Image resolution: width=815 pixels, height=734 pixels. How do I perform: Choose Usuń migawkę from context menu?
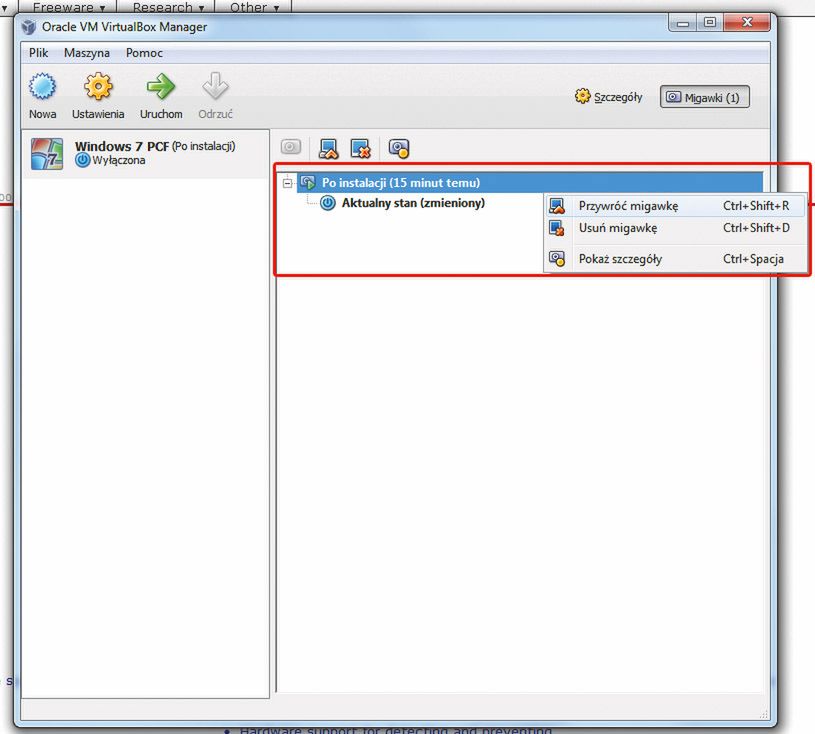[676, 228]
